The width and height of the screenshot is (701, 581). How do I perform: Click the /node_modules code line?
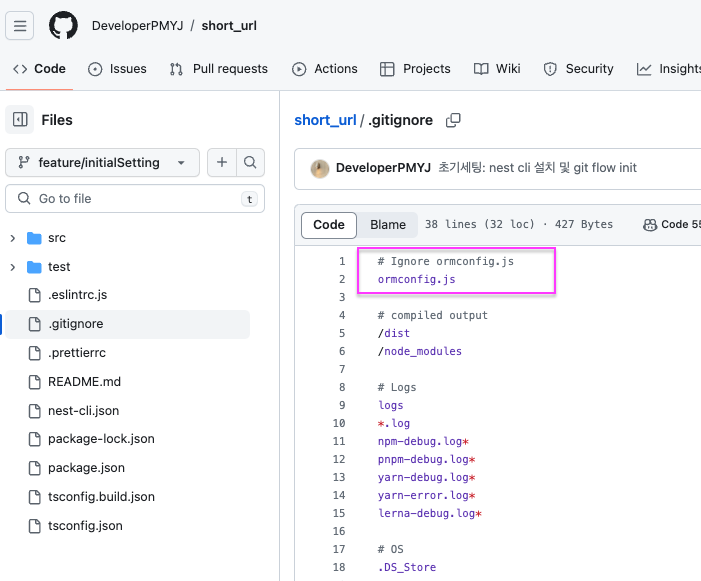pos(420,352)
